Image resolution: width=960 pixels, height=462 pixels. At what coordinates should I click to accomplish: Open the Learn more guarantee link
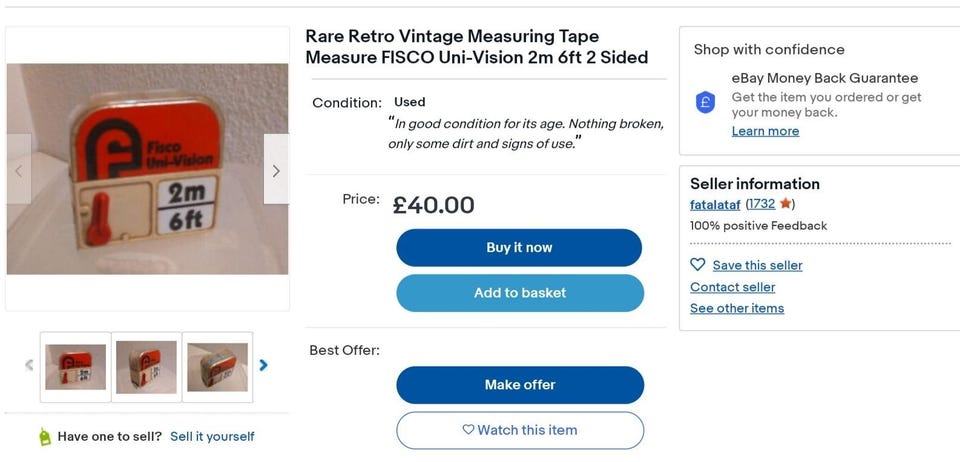pyautogui.click(x=765, y=131)
